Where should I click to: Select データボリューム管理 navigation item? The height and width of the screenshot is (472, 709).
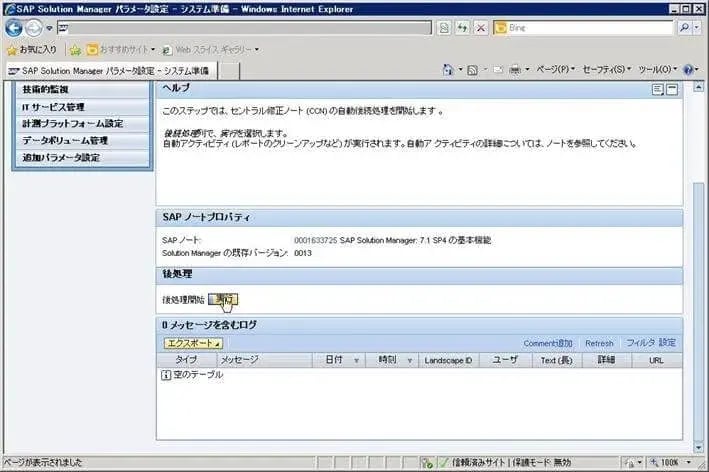click(x=82, y=141)
